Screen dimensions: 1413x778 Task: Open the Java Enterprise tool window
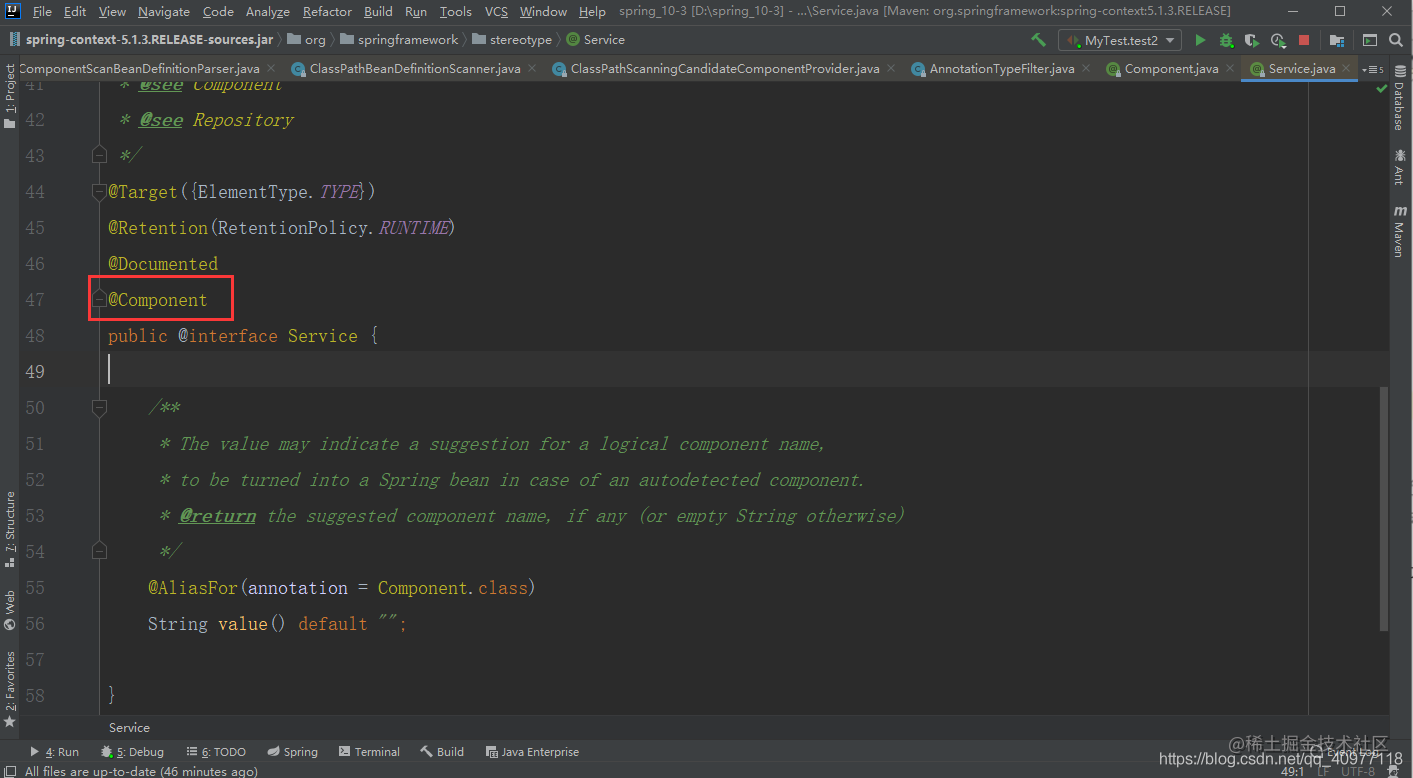(x=532, y=752)
